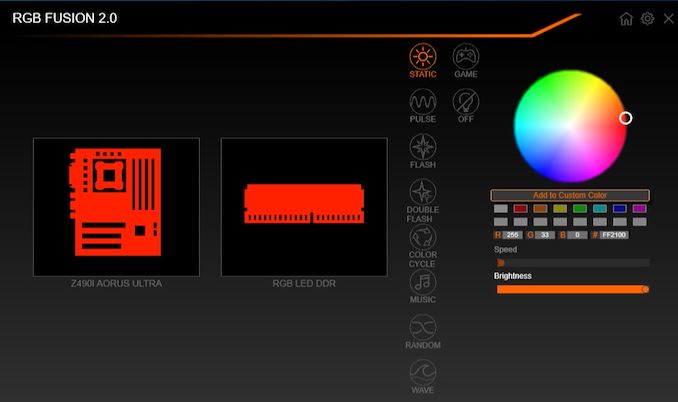Image resolution: width=678 pixels, height=402 pixels.
Task: Click Add to Custom Color button
Action: (x=570, y=195)
